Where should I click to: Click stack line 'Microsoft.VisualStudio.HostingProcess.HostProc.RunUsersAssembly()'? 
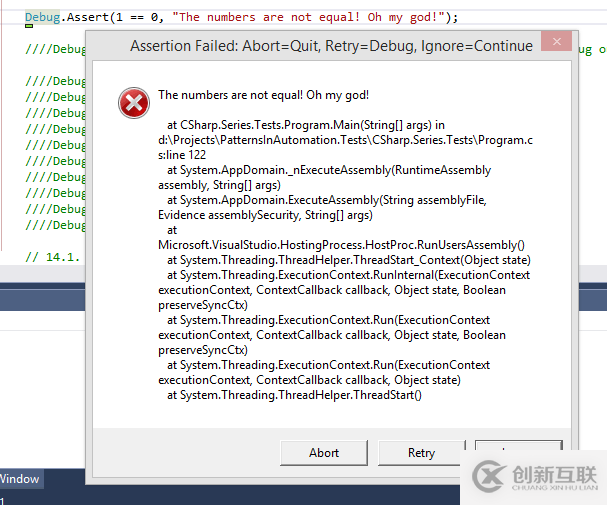(341, 245)
